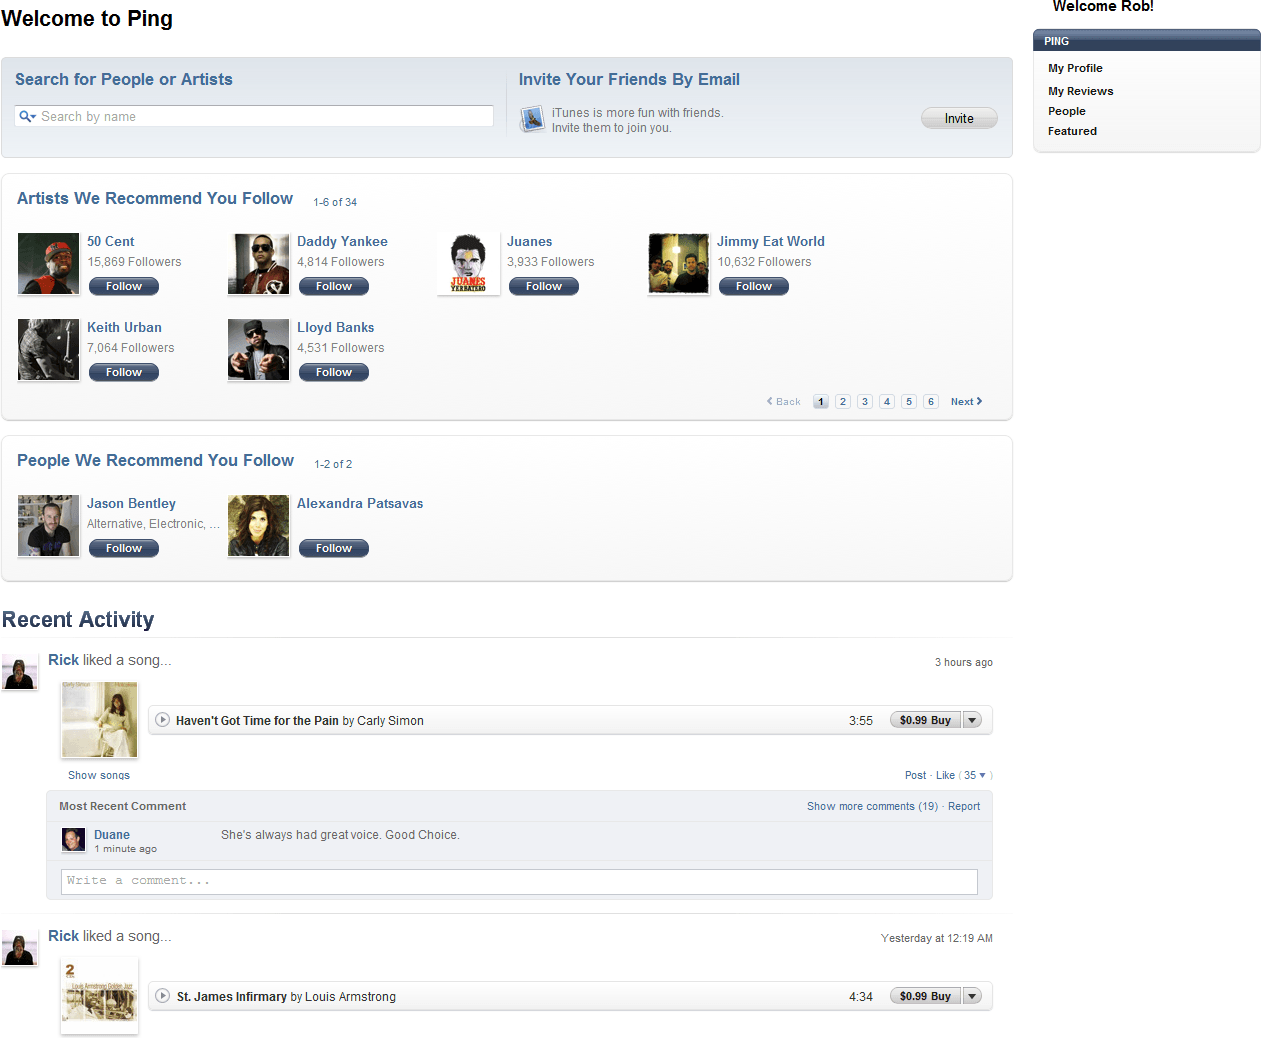This screenshot has width=1261, height=1038.
Task: Click the Invite button
Action: pos(959,118)
